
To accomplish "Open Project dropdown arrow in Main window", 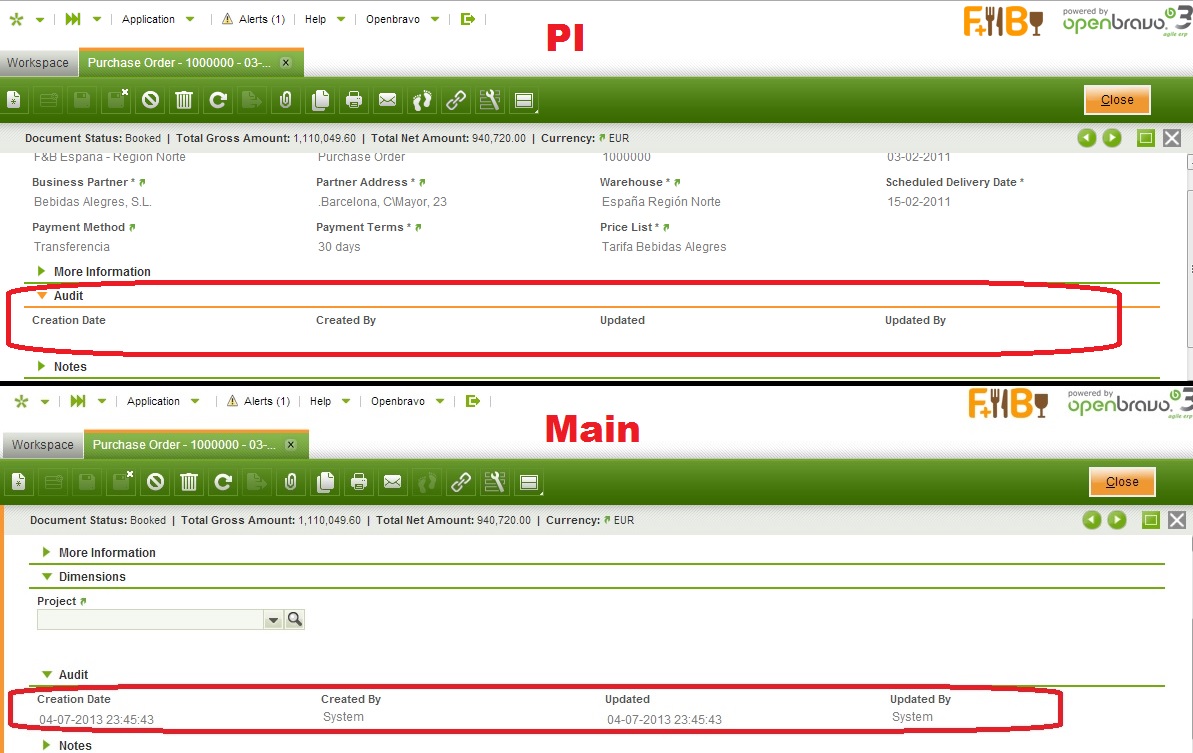I will tap(273, 620).
